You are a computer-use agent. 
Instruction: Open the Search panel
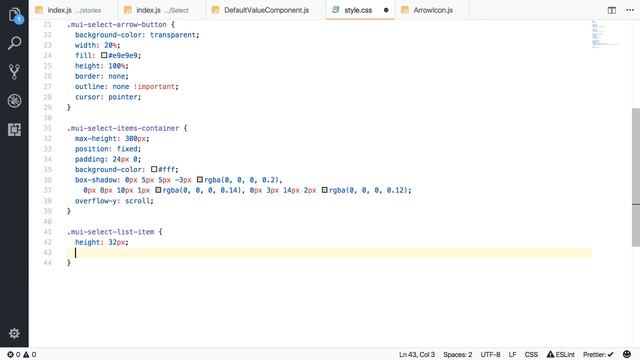(x=14, y=43)
